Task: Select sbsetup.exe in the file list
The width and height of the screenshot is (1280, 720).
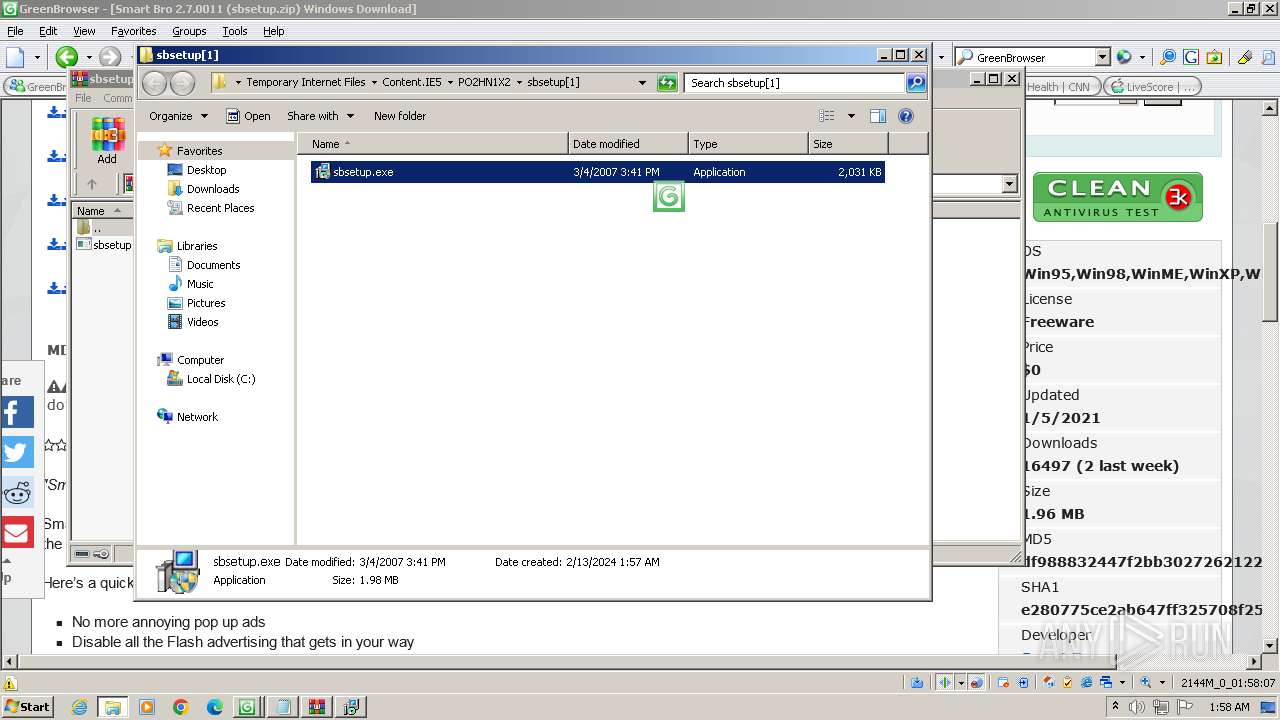Action: pyautogui.click(x=597, y=172)
